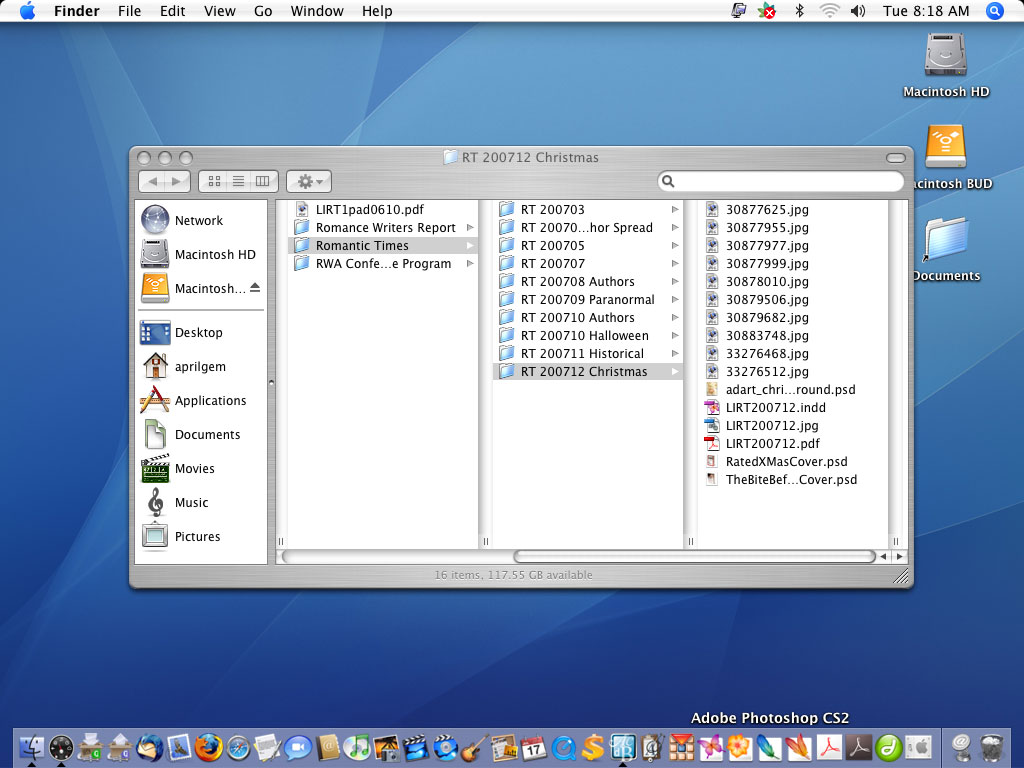Launch Adobe Illustrator flower icon
The width and height of the screenshot is (1024, 768).
740,747
